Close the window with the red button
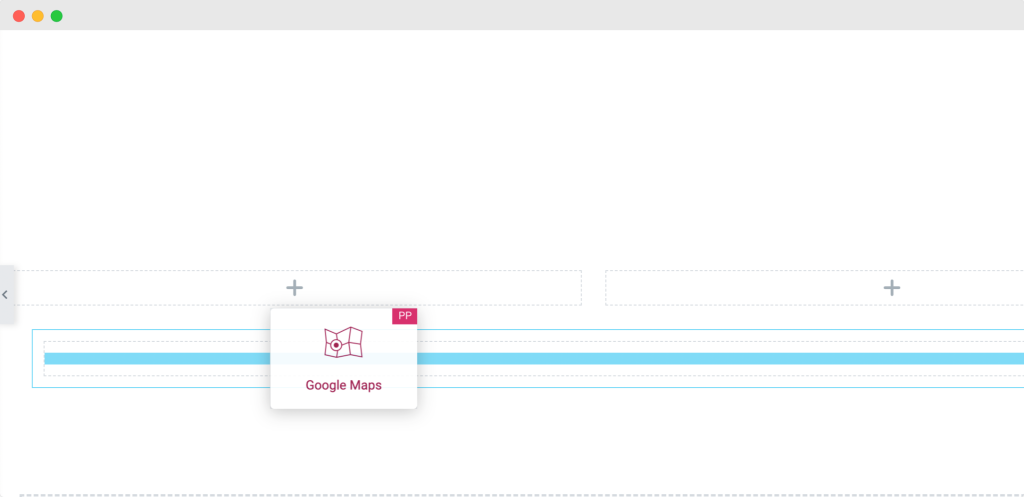This screenshot has height=497, width=1024. (19, 16)
